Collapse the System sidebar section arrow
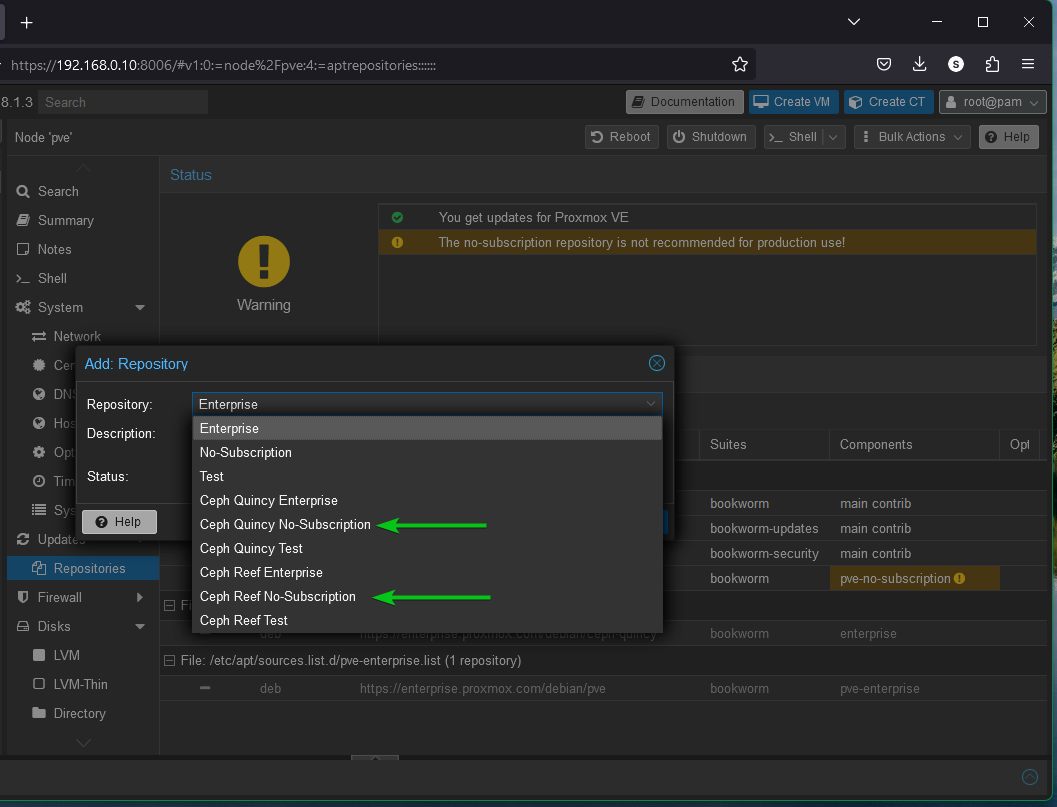This screenshot has height=807, width=1057. point(140,307)
